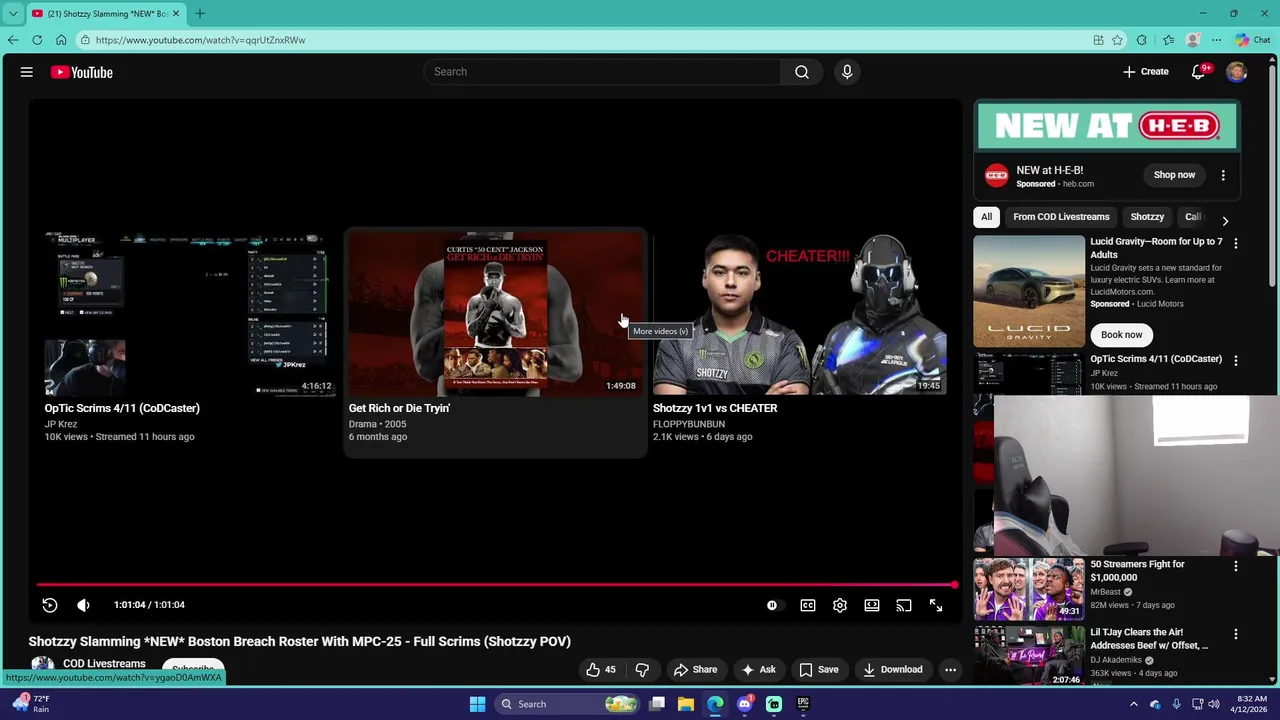Open Copilot Chat in Edge
The image size is (1280, 720).
point(1253,40)
